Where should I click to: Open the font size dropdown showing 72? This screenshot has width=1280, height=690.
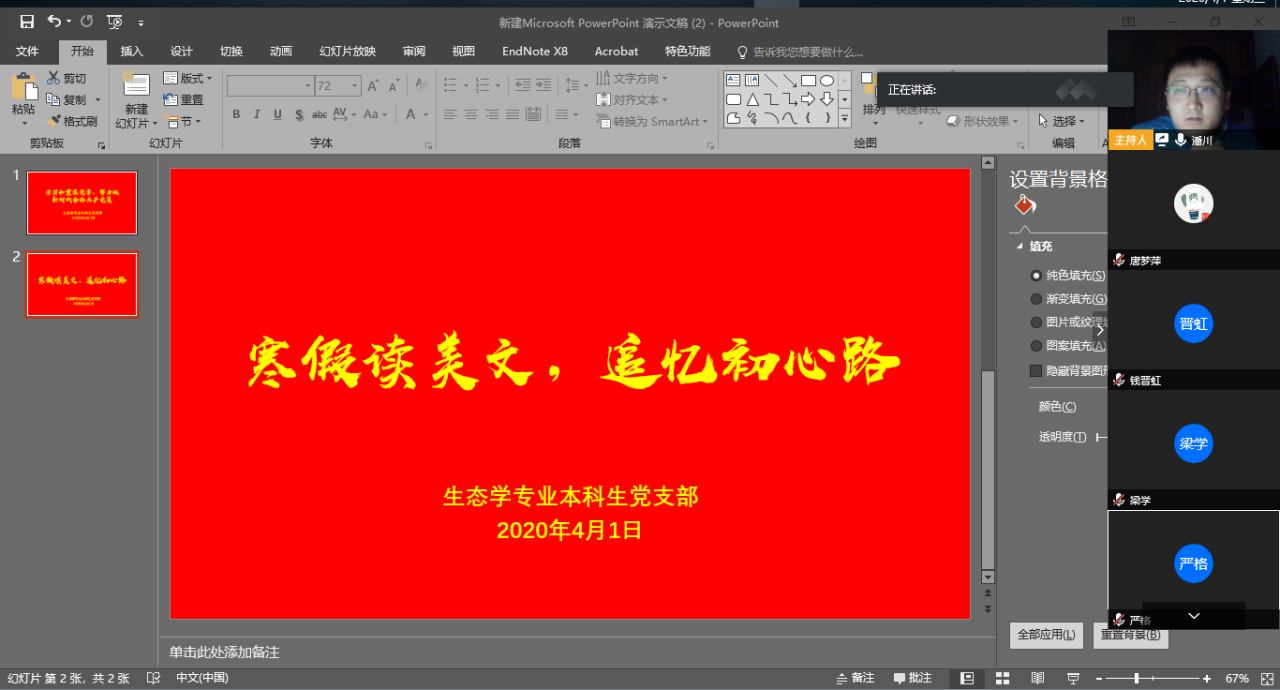[355, 86]
